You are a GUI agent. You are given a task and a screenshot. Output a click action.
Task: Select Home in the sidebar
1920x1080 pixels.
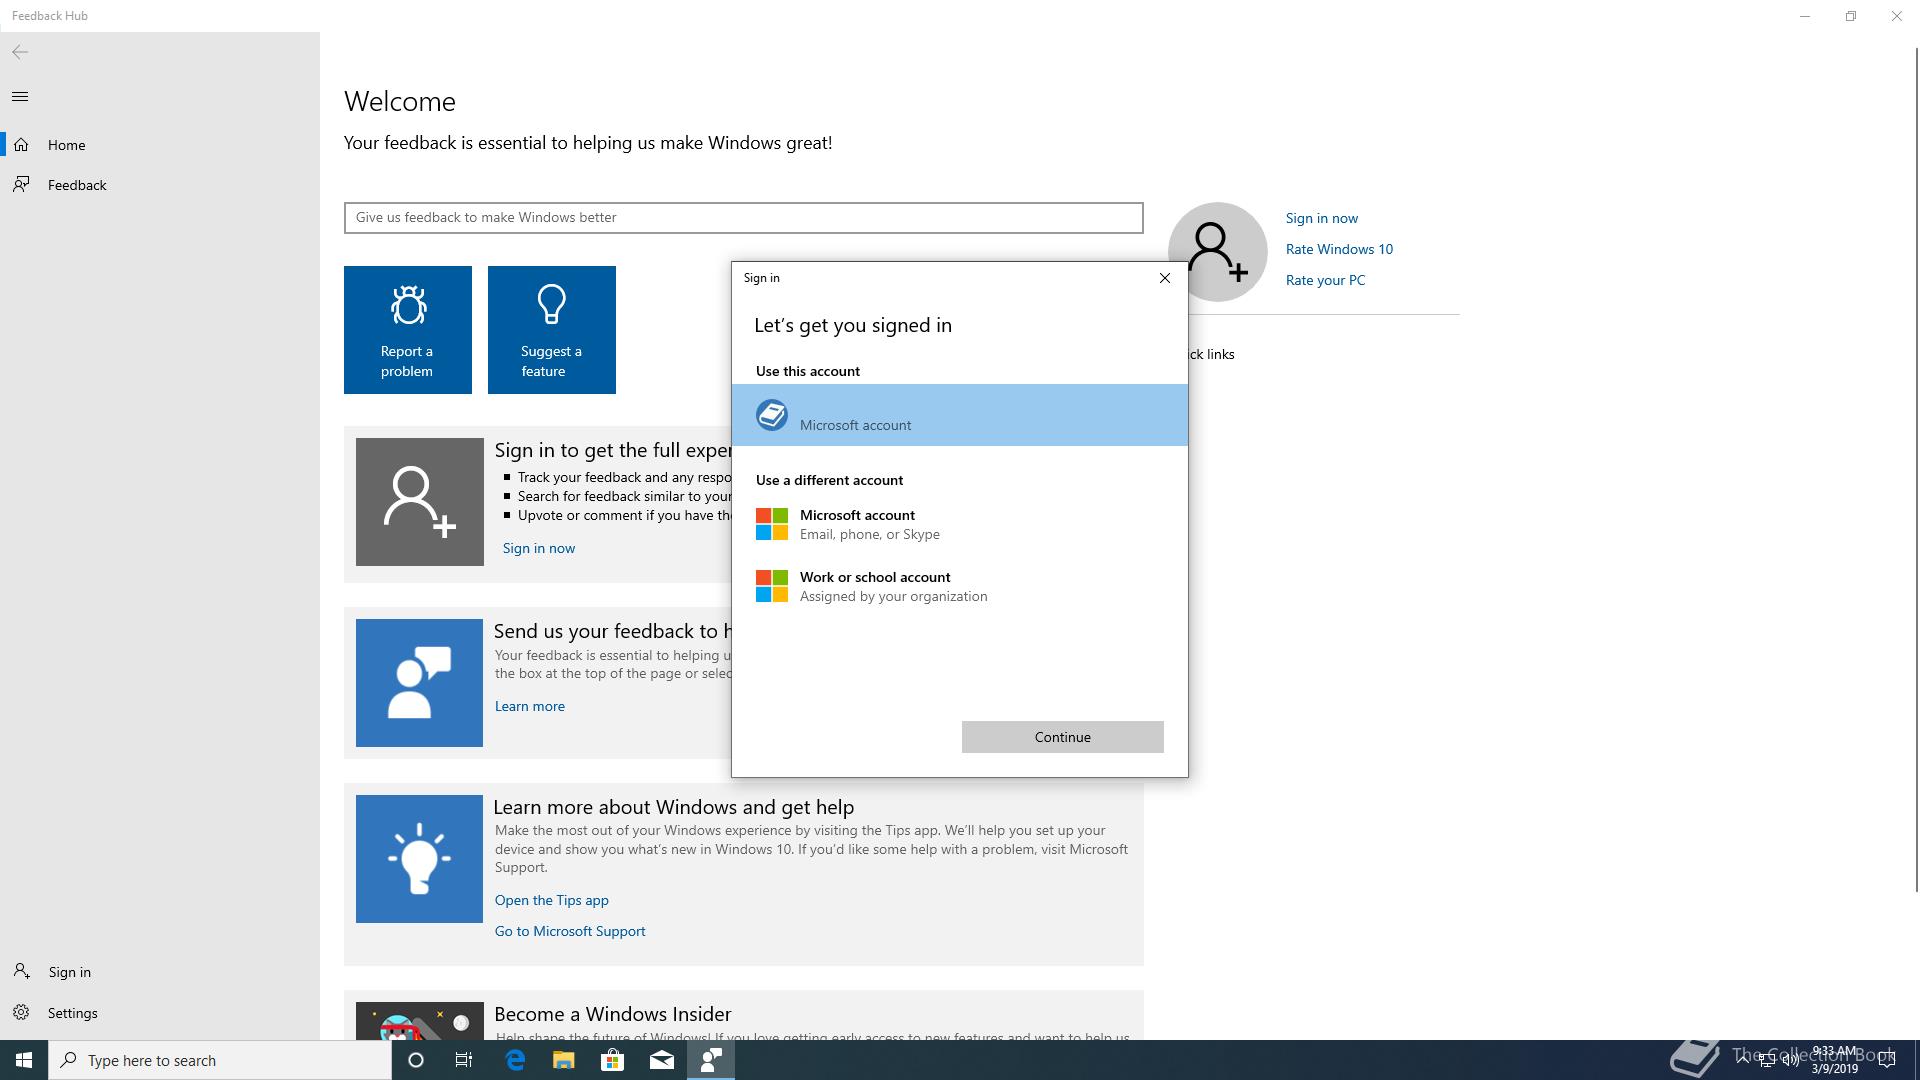pos(160,145)
